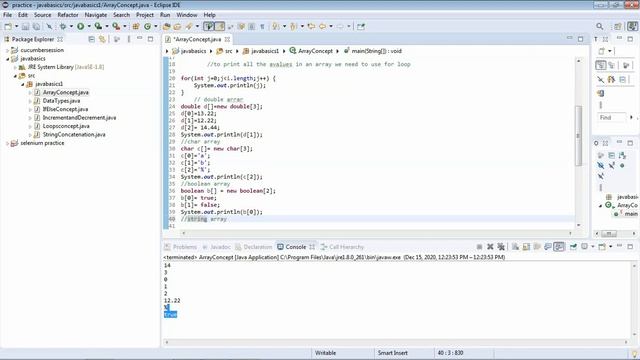Switch to the Declaration tab
Screen dimensions: 640x360
click(254, 247)
